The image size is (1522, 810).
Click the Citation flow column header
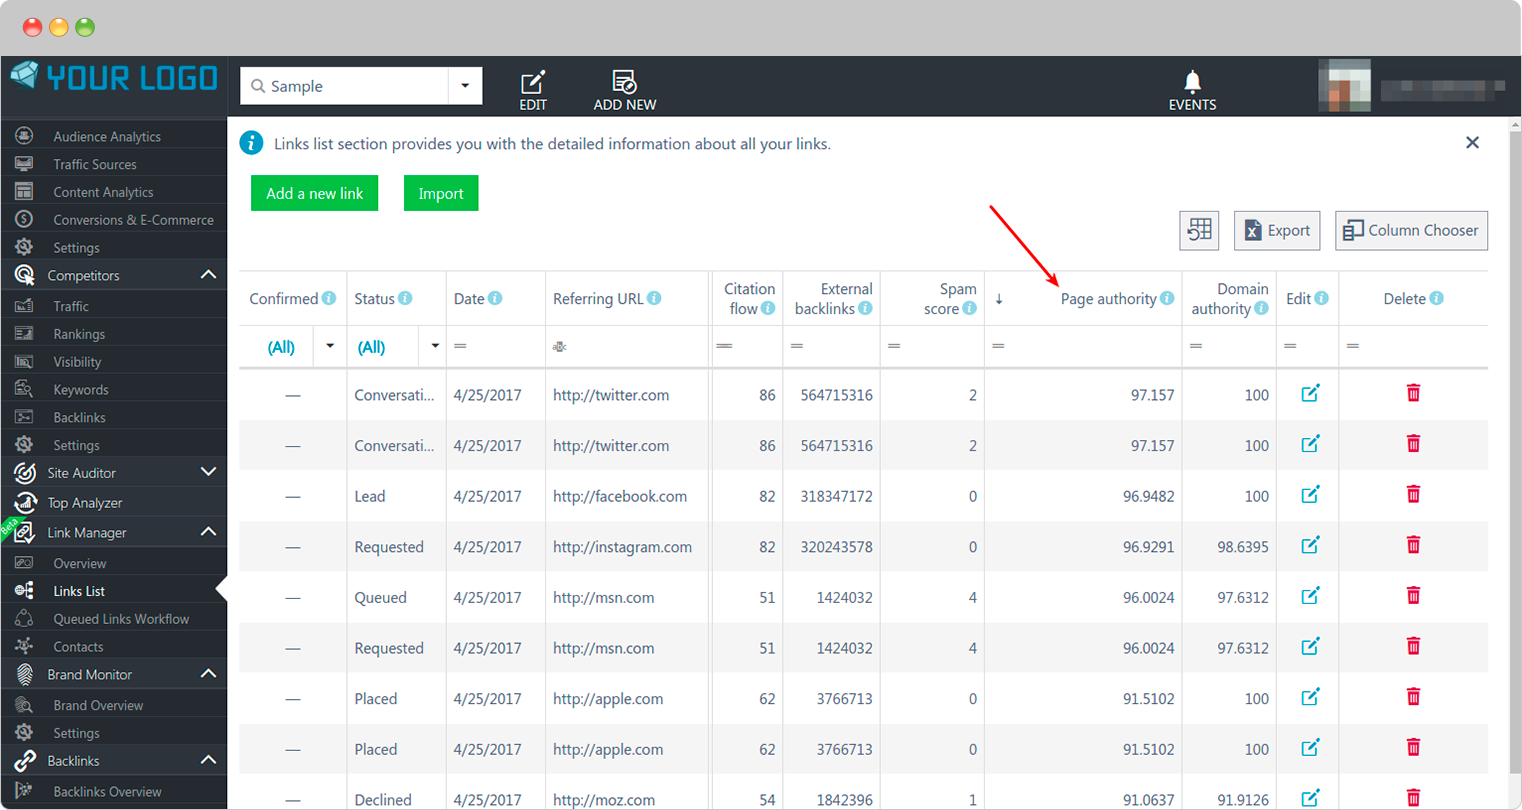(x=748, y=298)
